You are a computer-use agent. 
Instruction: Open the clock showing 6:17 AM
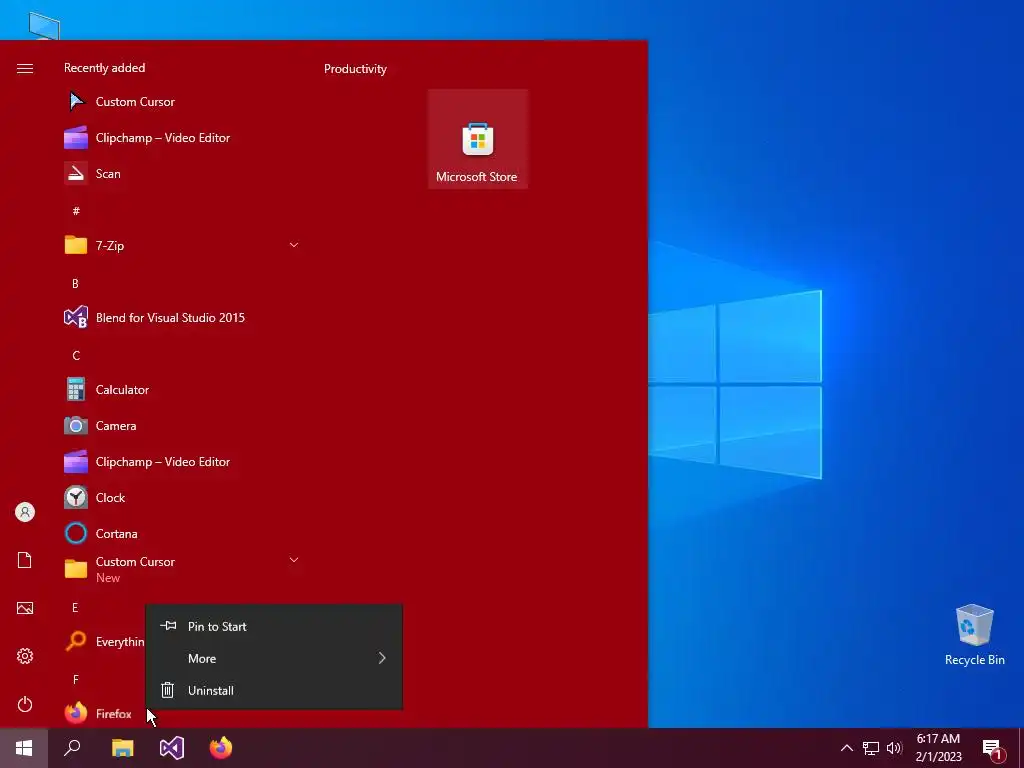(938, 748)
